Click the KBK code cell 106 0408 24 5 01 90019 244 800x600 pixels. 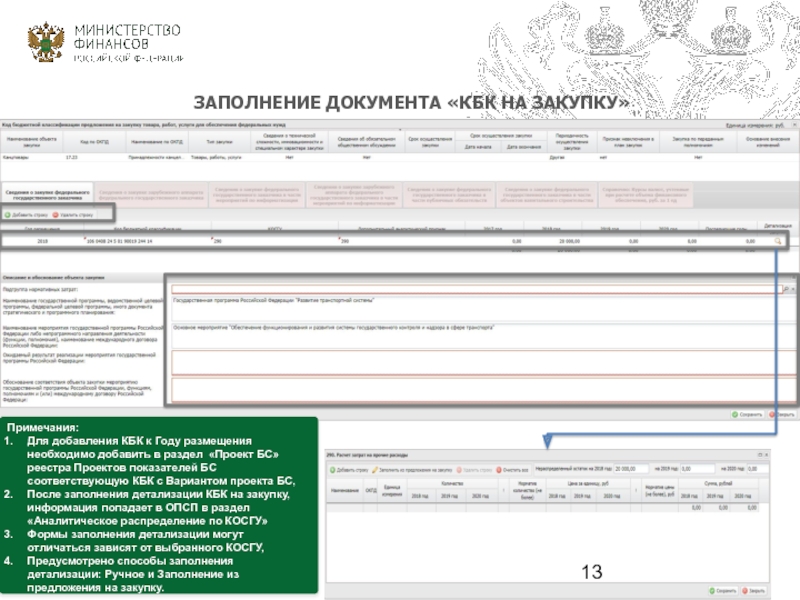pos(147,241)
